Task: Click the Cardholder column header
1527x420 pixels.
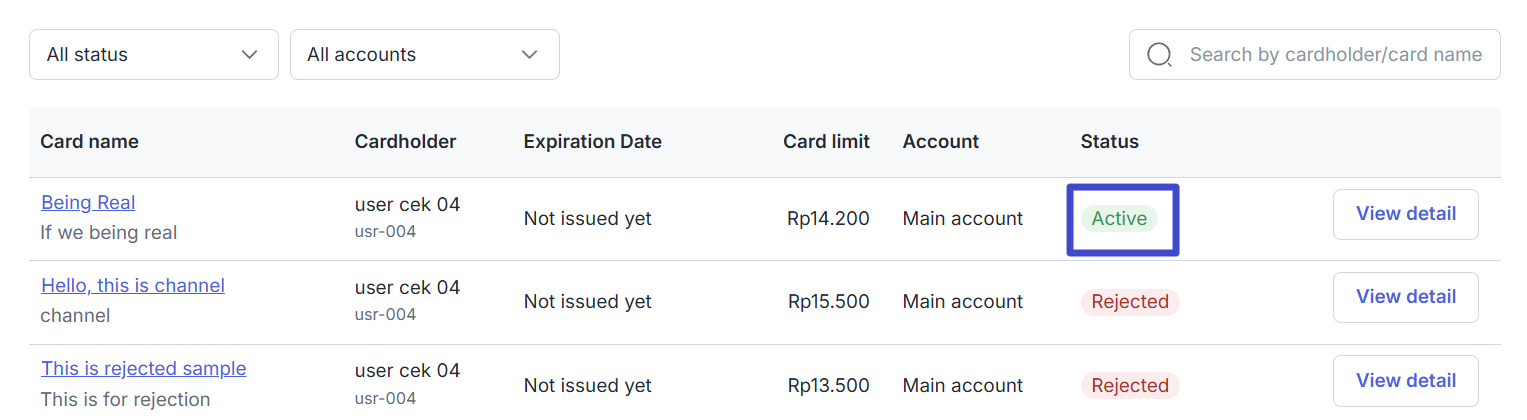Action: click(x=405, y=142)
